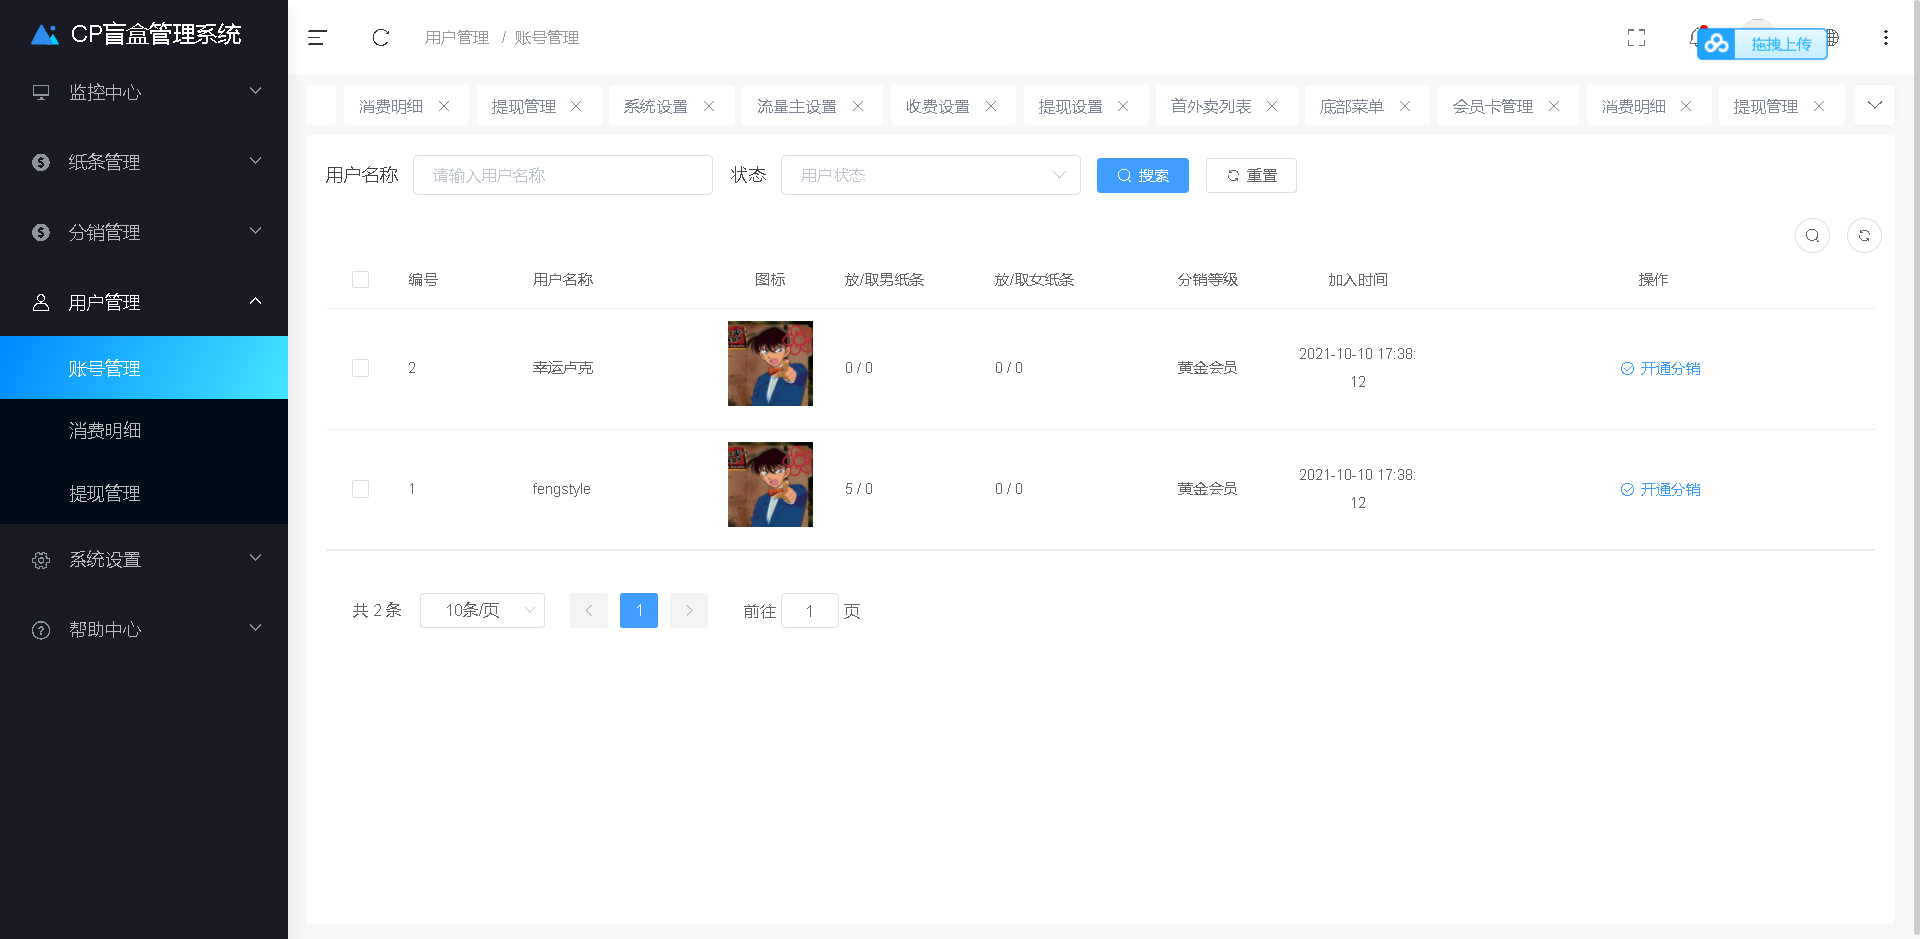Open the vertical three-dot more menu
1920x939 pixels.
point(1885,38)
